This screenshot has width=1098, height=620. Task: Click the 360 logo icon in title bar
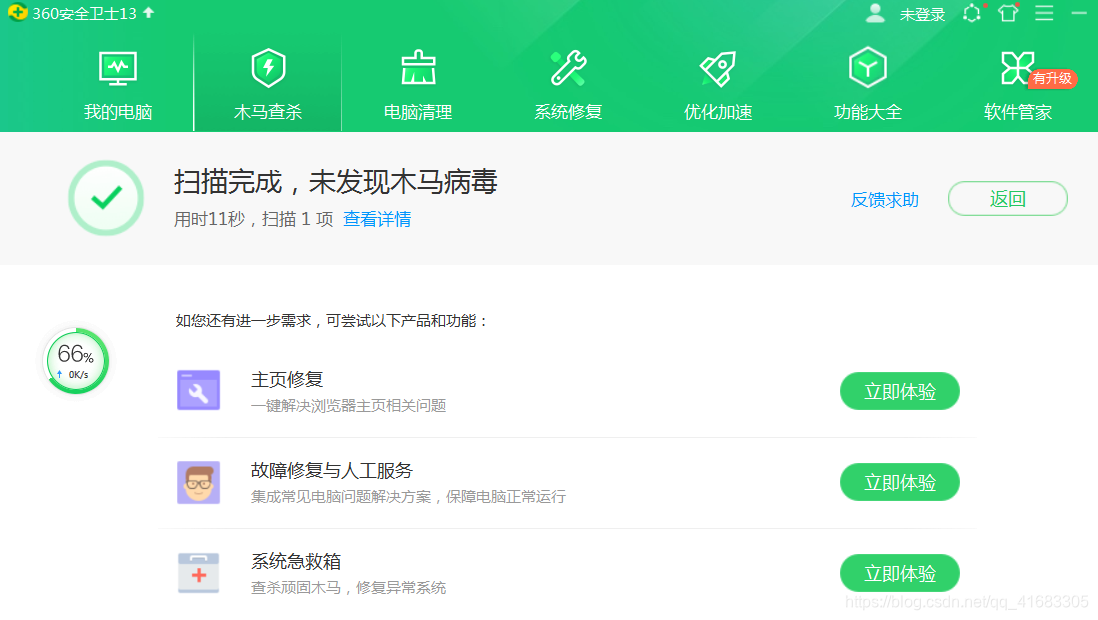tap(18, 12)
